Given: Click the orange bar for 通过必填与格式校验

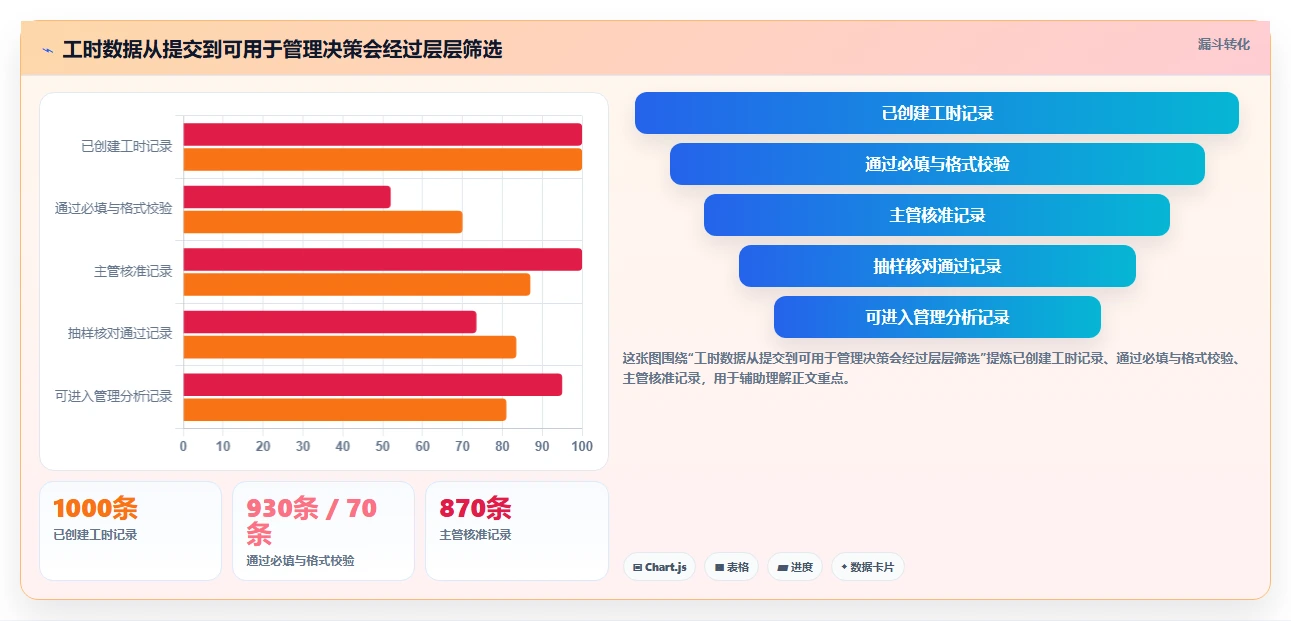Looking at the screenshot, I should [323, 222].
